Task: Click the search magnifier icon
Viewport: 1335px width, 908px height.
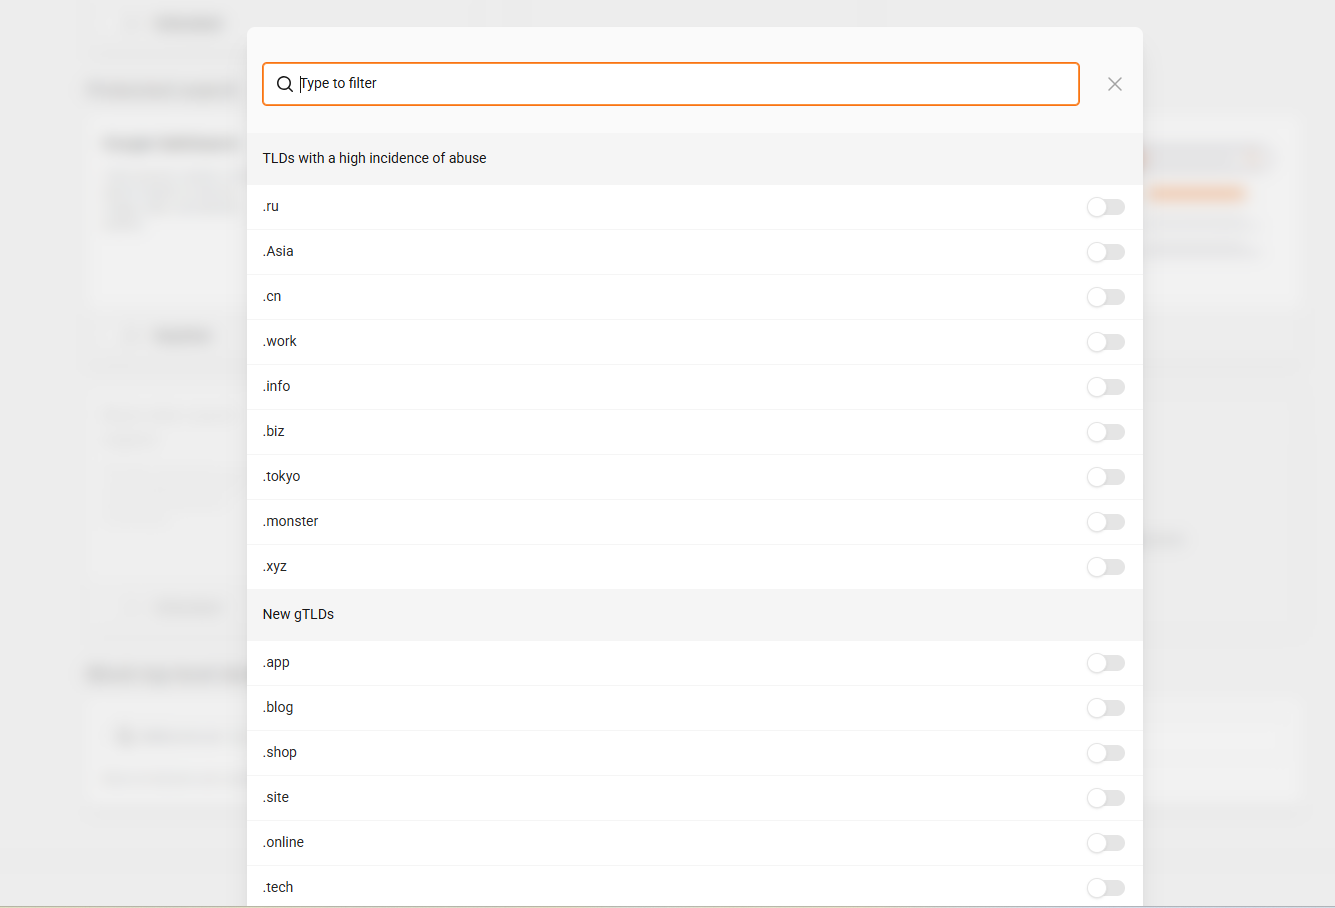Action: (285, 84)
